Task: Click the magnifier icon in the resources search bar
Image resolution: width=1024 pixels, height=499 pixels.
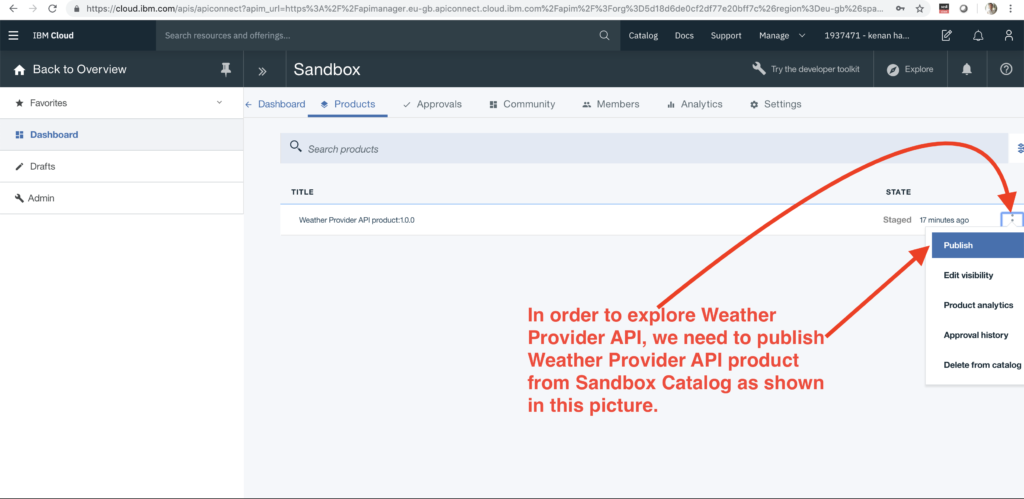Action: click(604, 35)
